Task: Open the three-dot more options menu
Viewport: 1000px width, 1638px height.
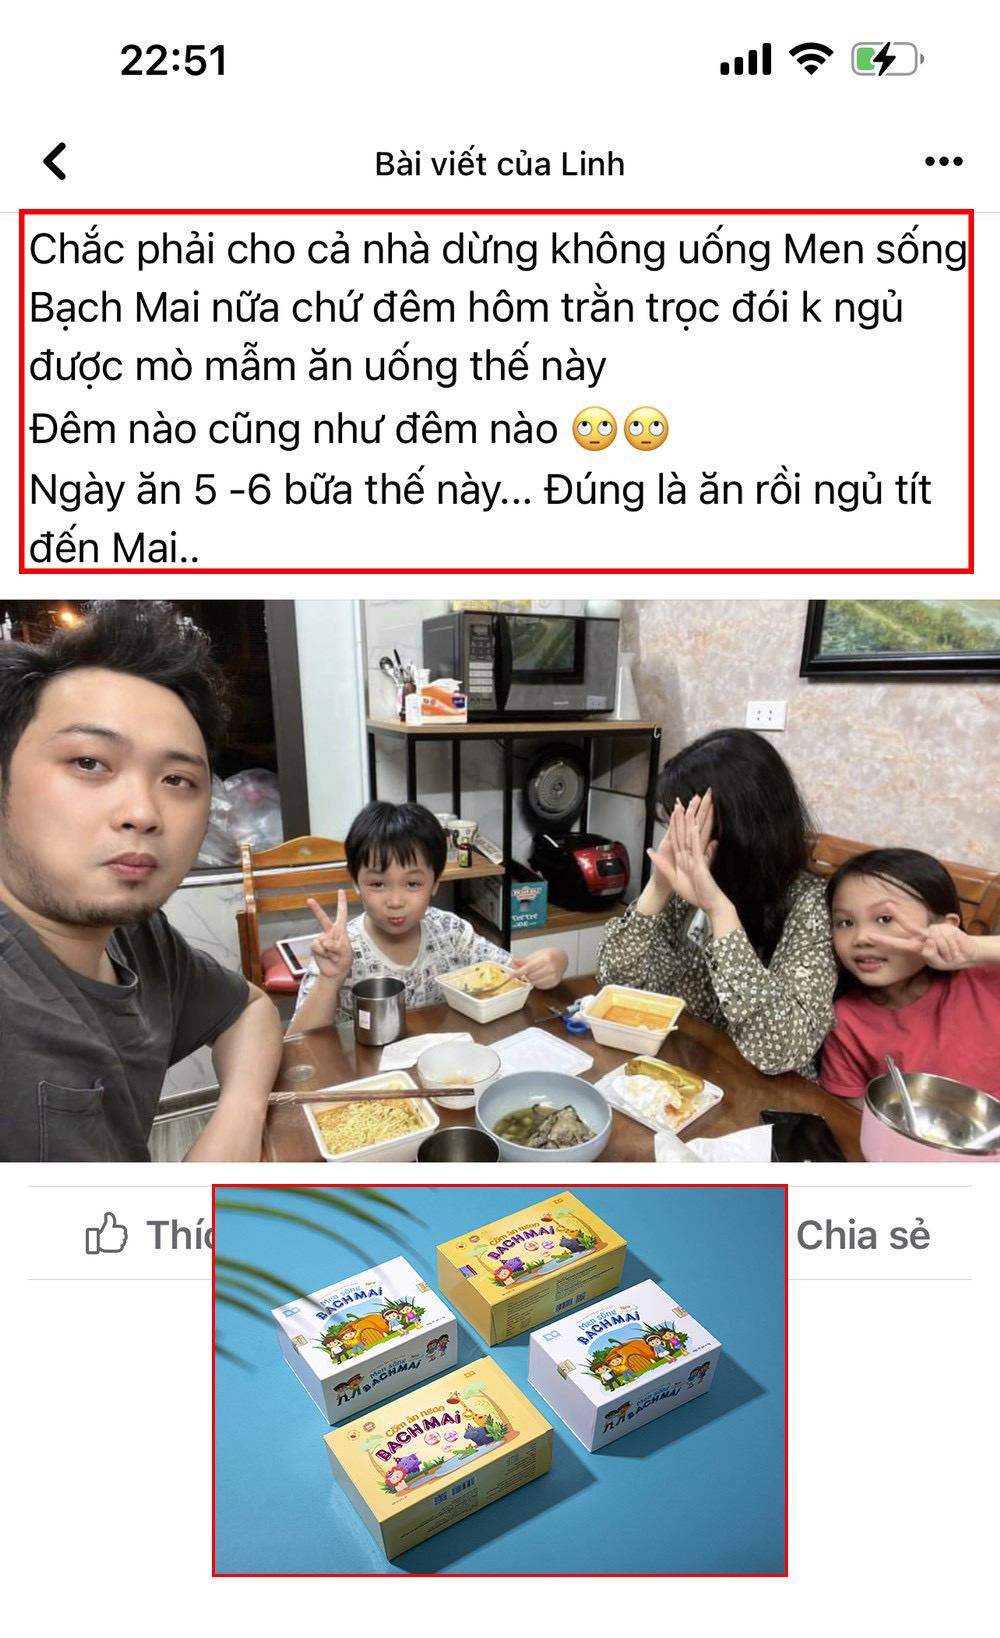Action: [943, 162]
